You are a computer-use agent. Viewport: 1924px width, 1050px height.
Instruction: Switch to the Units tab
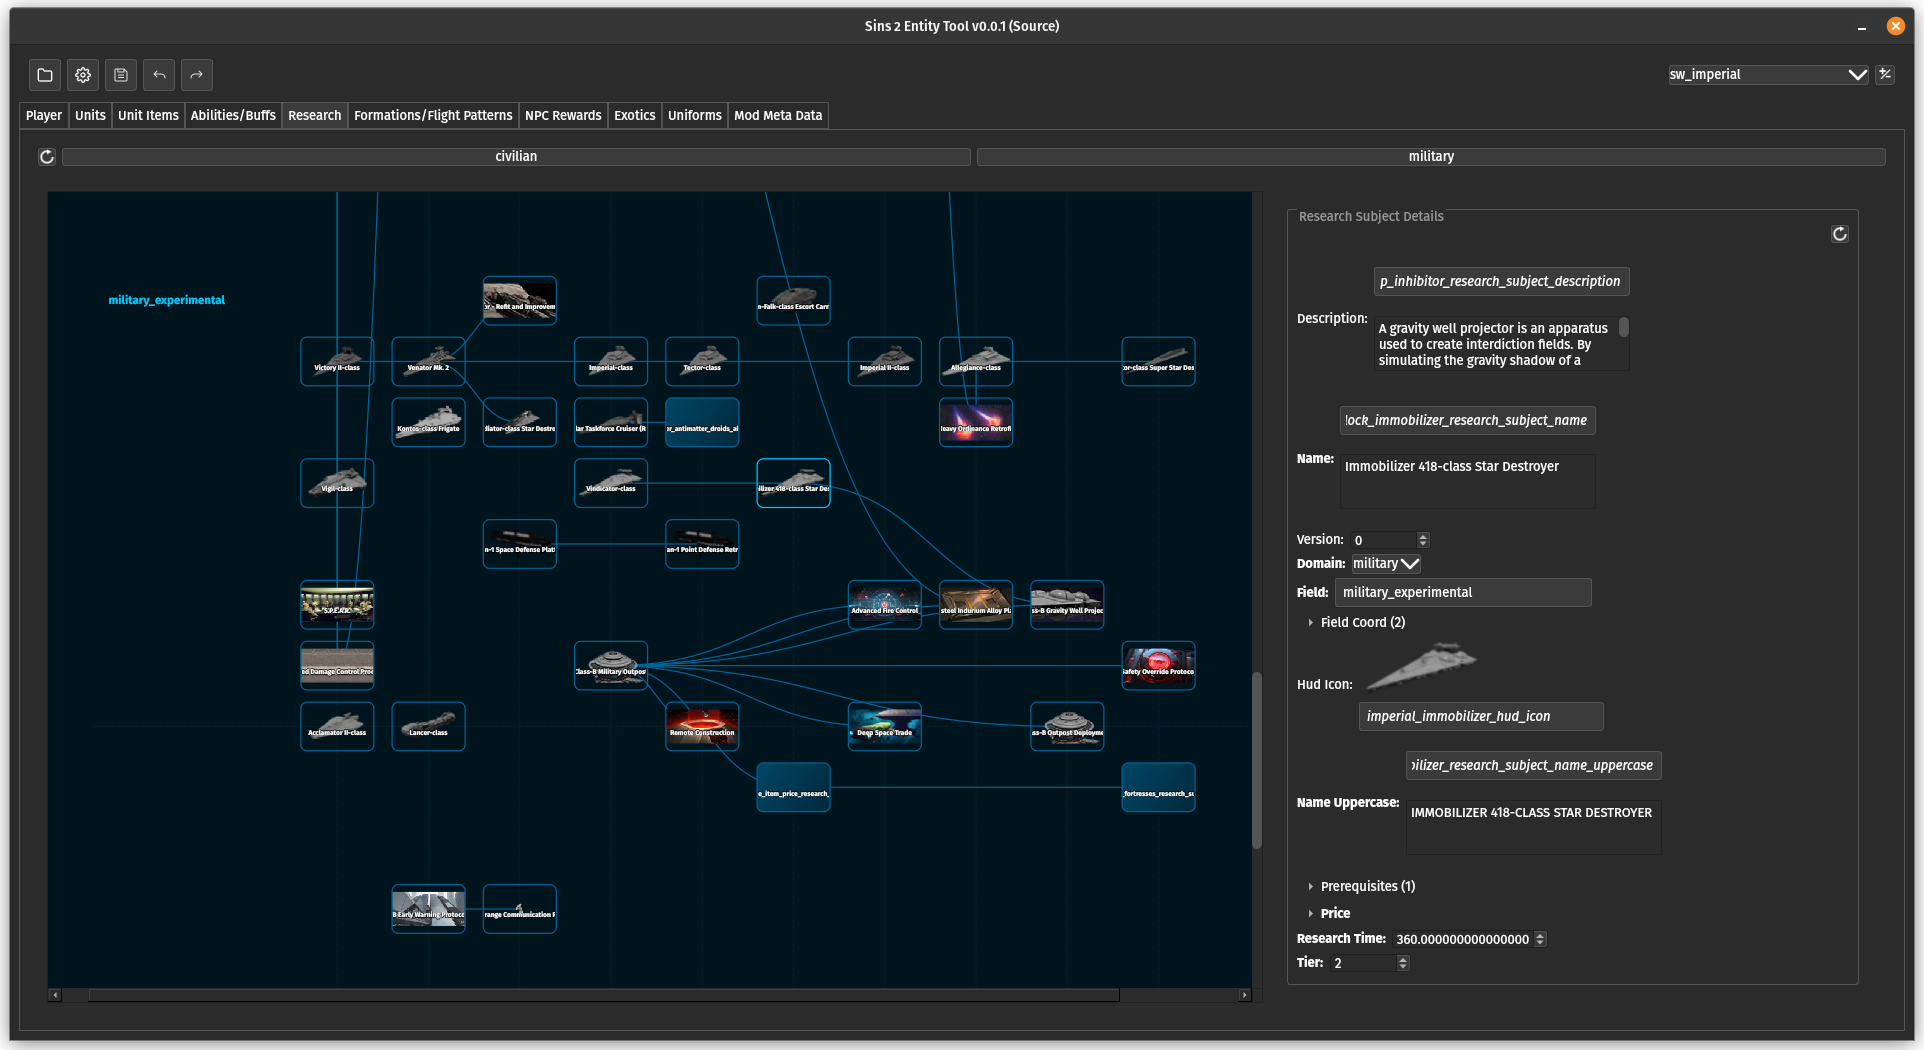coord(90,115)
